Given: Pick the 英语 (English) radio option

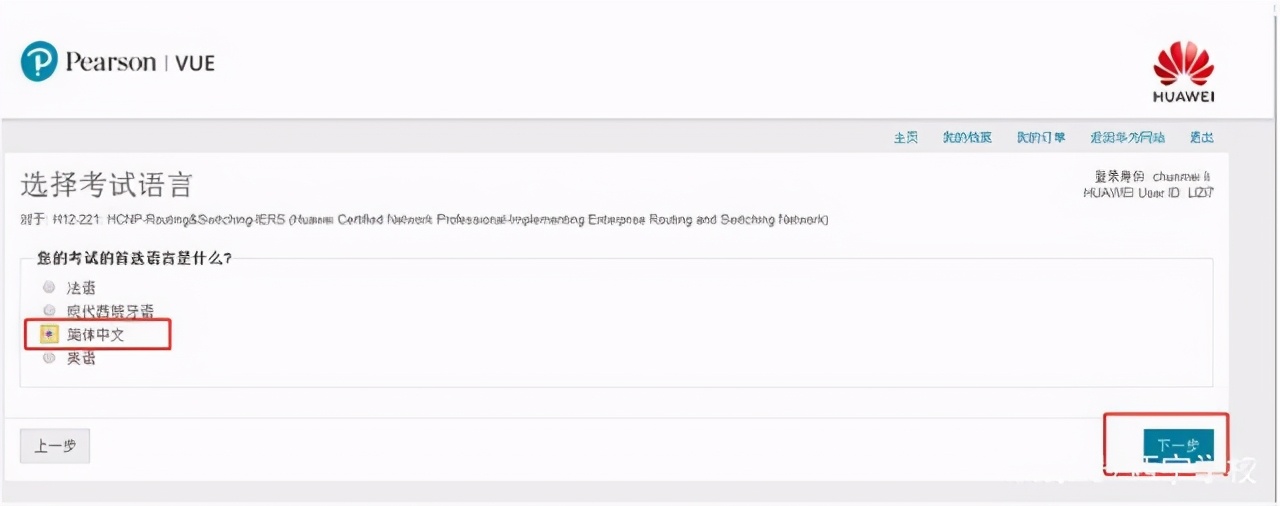Looking at the screenshot, I should point(49,358).
